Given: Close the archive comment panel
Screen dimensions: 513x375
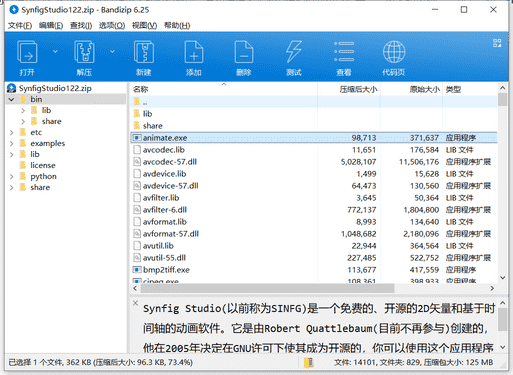Looking at the screenshot, I should [135, 303].
